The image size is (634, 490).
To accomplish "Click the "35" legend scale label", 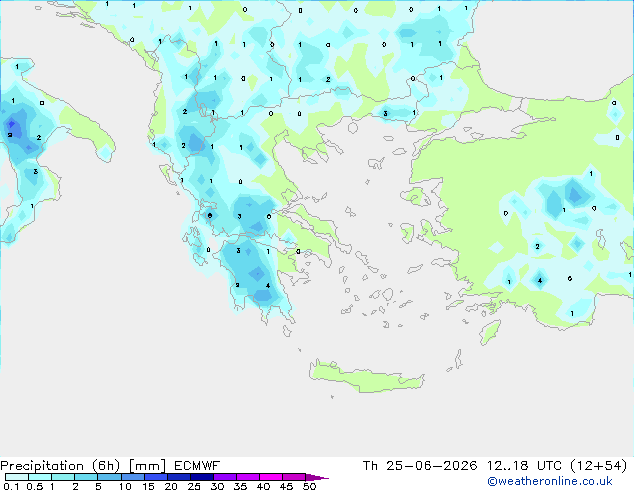I will coord(240,486).
